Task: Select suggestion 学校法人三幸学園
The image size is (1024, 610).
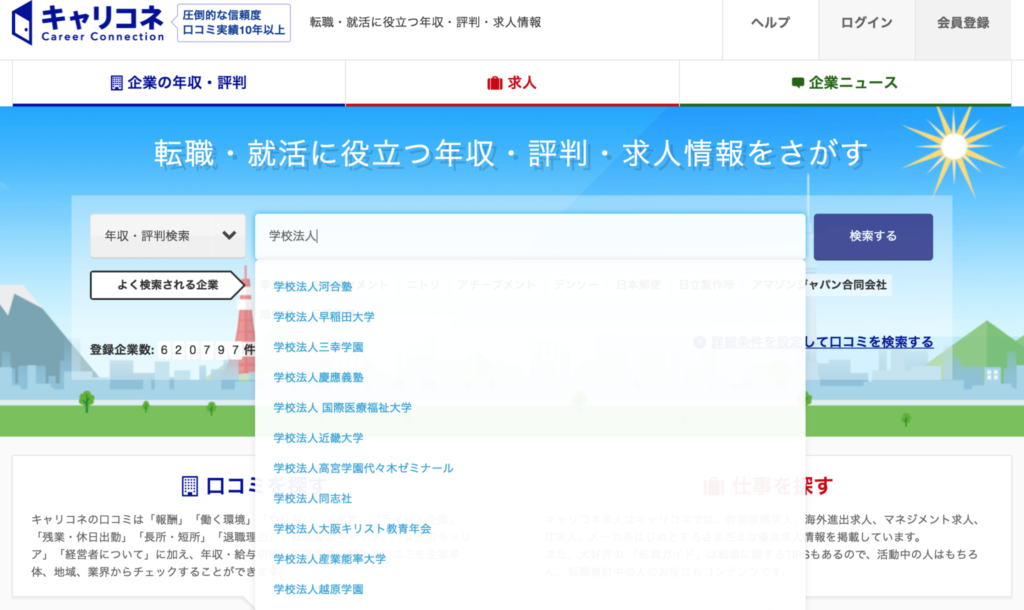Action: click(x=318, y=347)
